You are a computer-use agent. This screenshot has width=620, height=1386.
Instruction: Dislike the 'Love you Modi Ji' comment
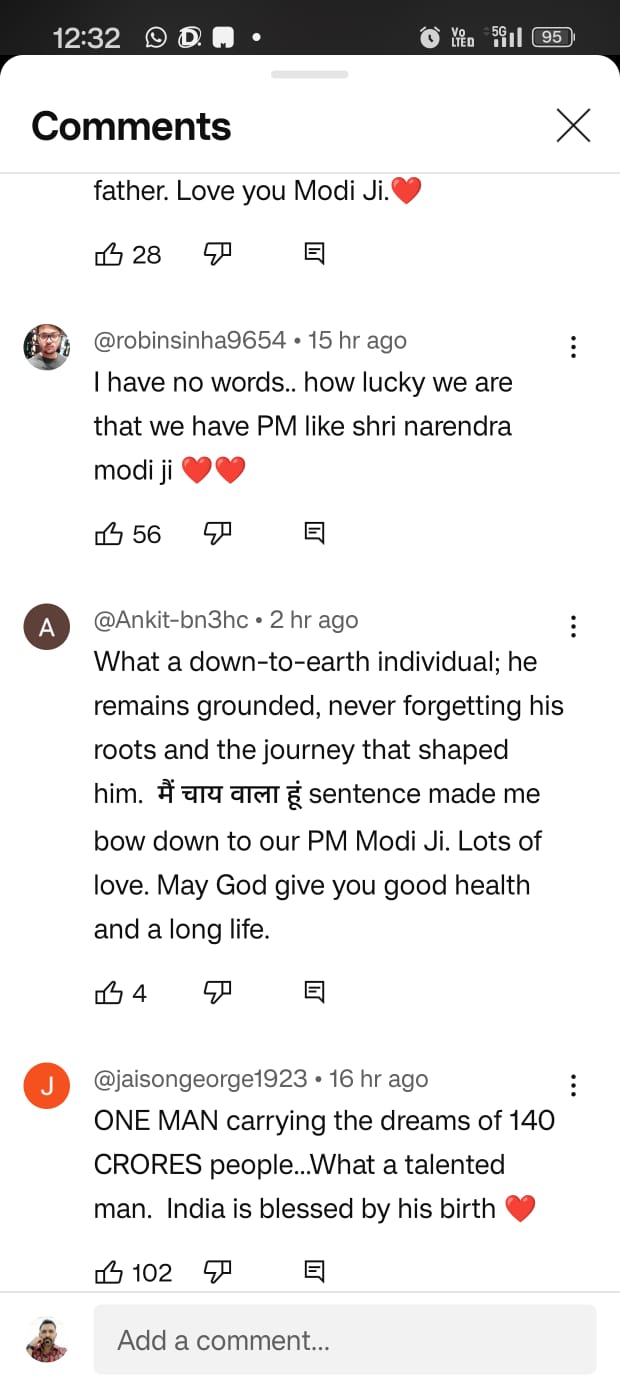(x=217, y=254)
